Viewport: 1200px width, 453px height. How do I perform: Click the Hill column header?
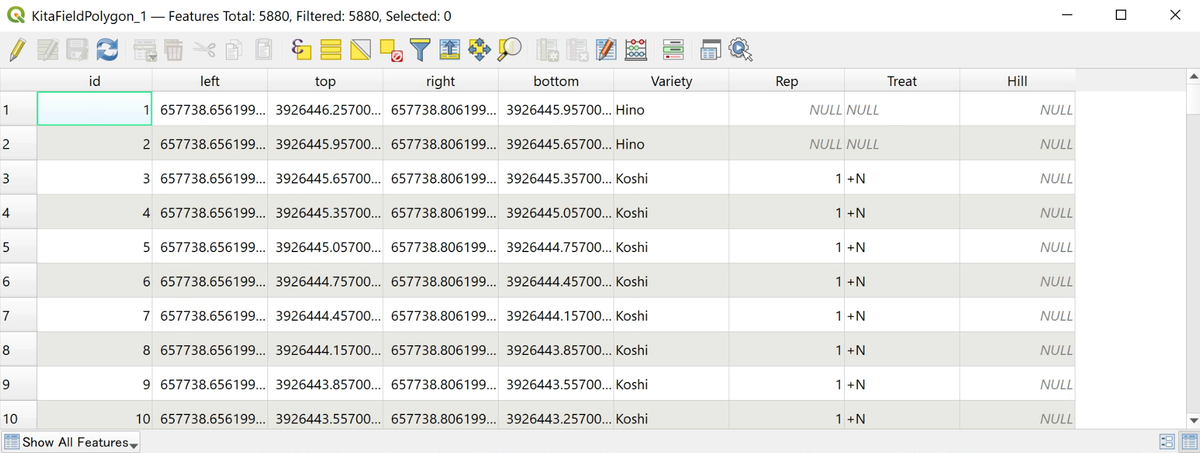[x=1017, y=81]
